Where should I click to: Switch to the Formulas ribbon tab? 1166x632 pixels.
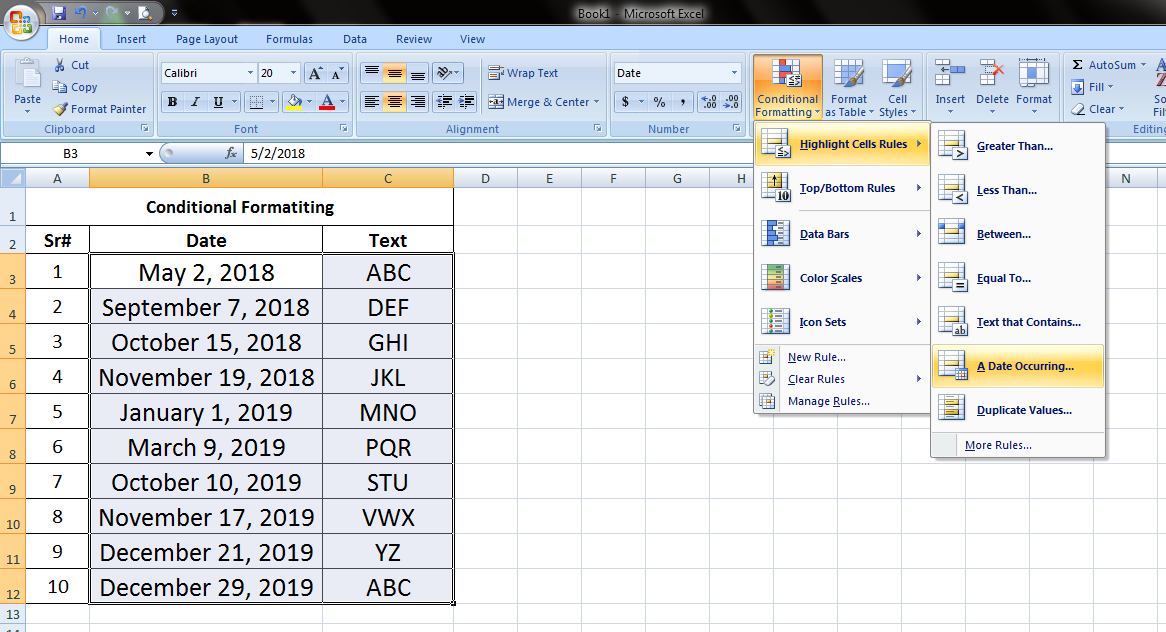[289, 39]
